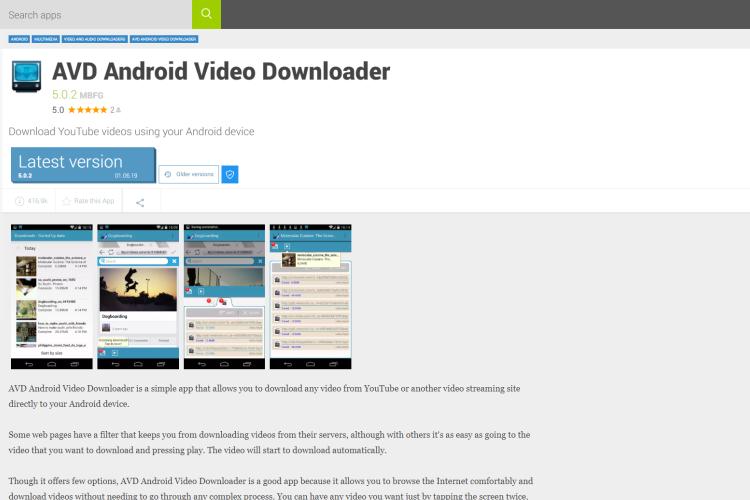Open the Android breadcrumb tag
The image size is (750, 500).
(19, 39)
